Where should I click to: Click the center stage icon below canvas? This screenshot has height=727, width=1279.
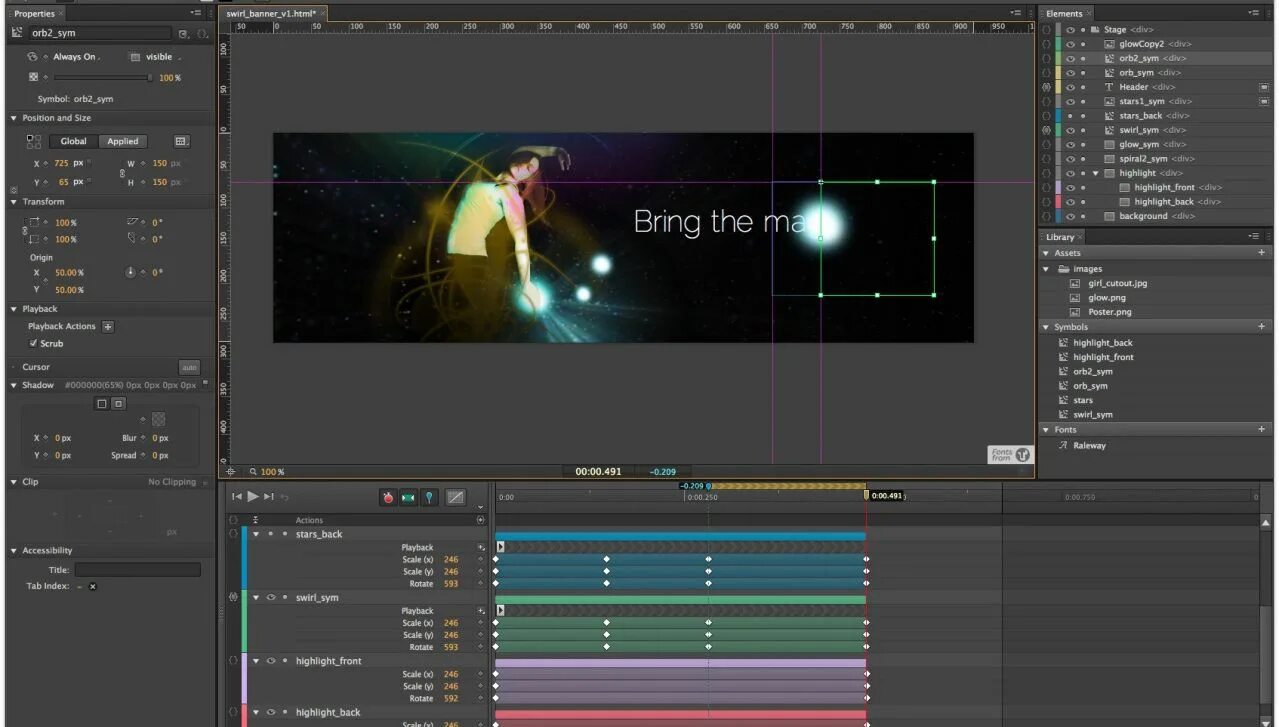(x=230, y=471)
